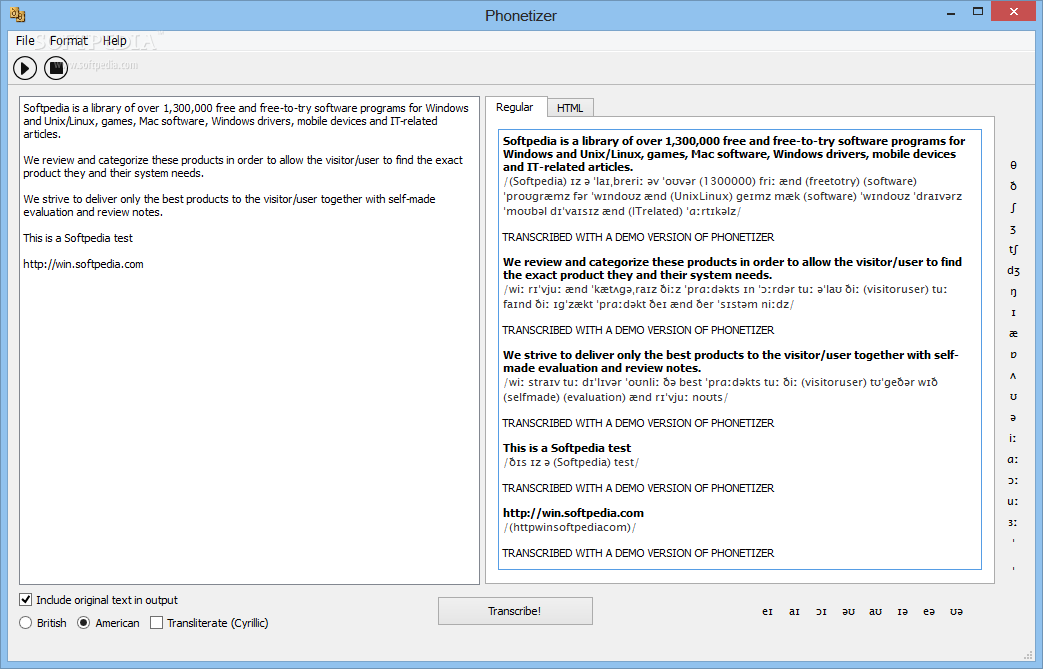Click the stop button in the toolbar
Image resolution: width=1043 pixels, height=669 pixels.
tap(56, 68)
